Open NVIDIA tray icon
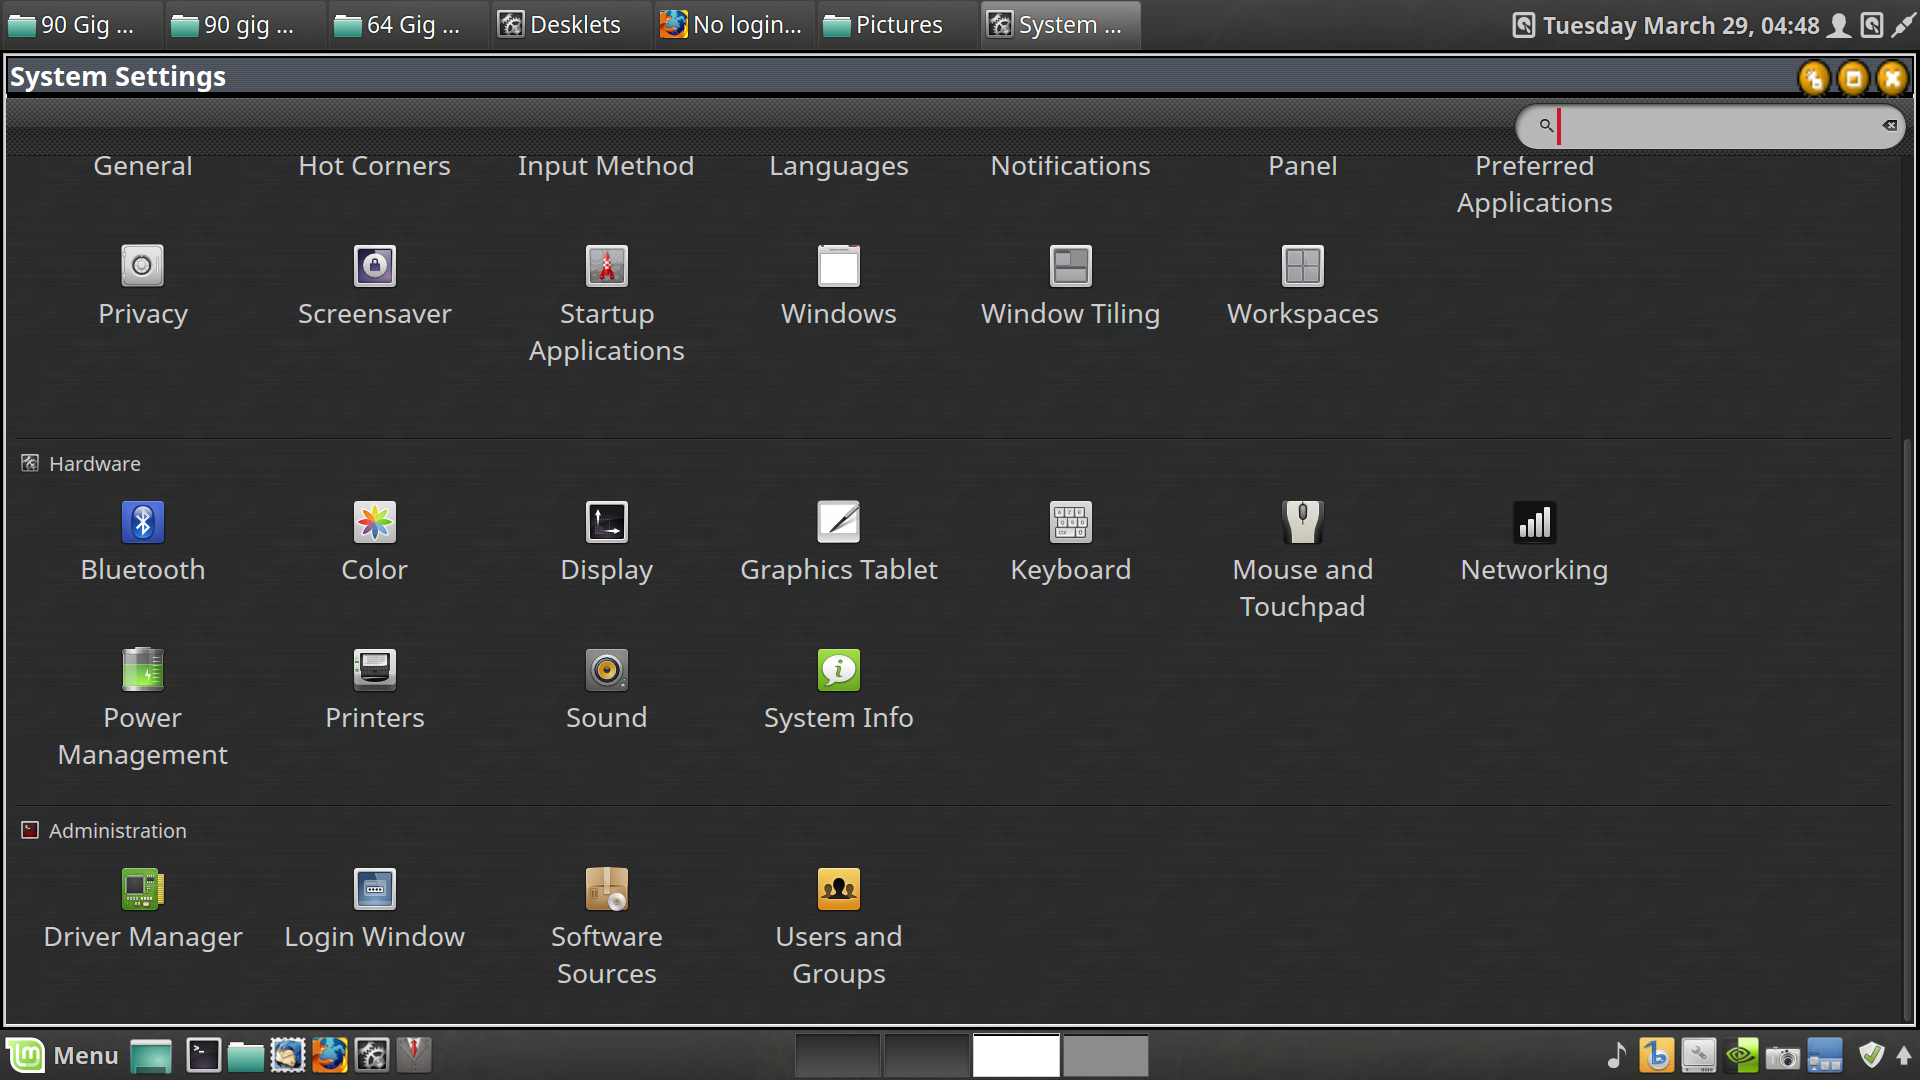 (x=1741, y=1055)
